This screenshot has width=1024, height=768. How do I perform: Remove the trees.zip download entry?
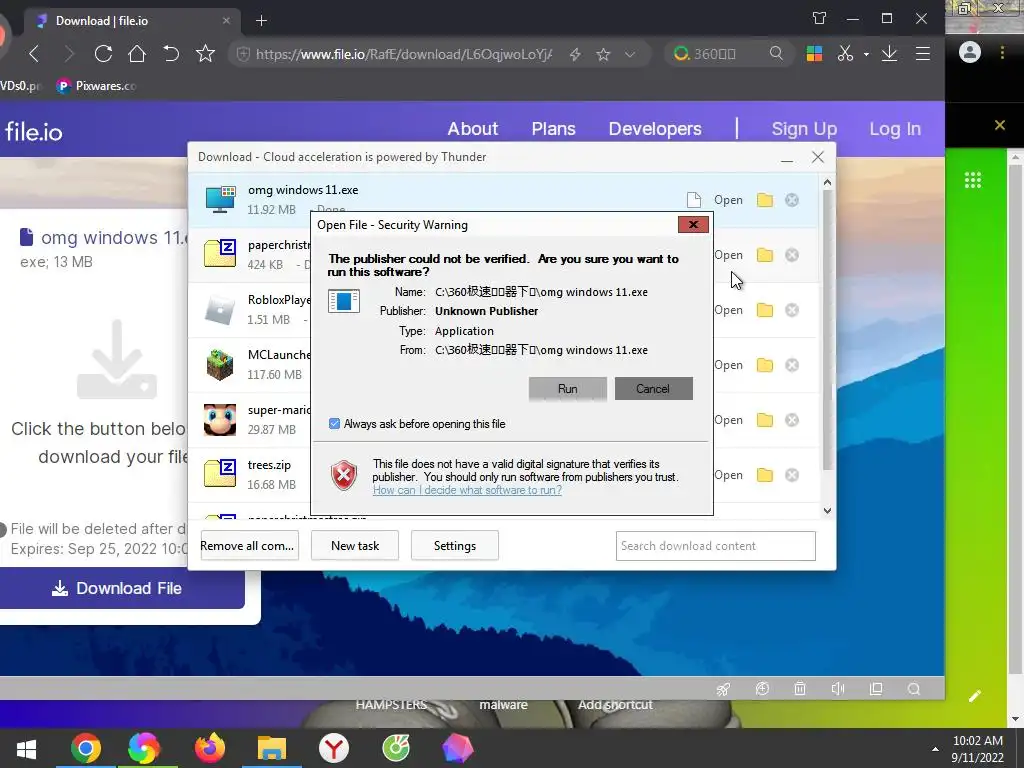point(792,475)
